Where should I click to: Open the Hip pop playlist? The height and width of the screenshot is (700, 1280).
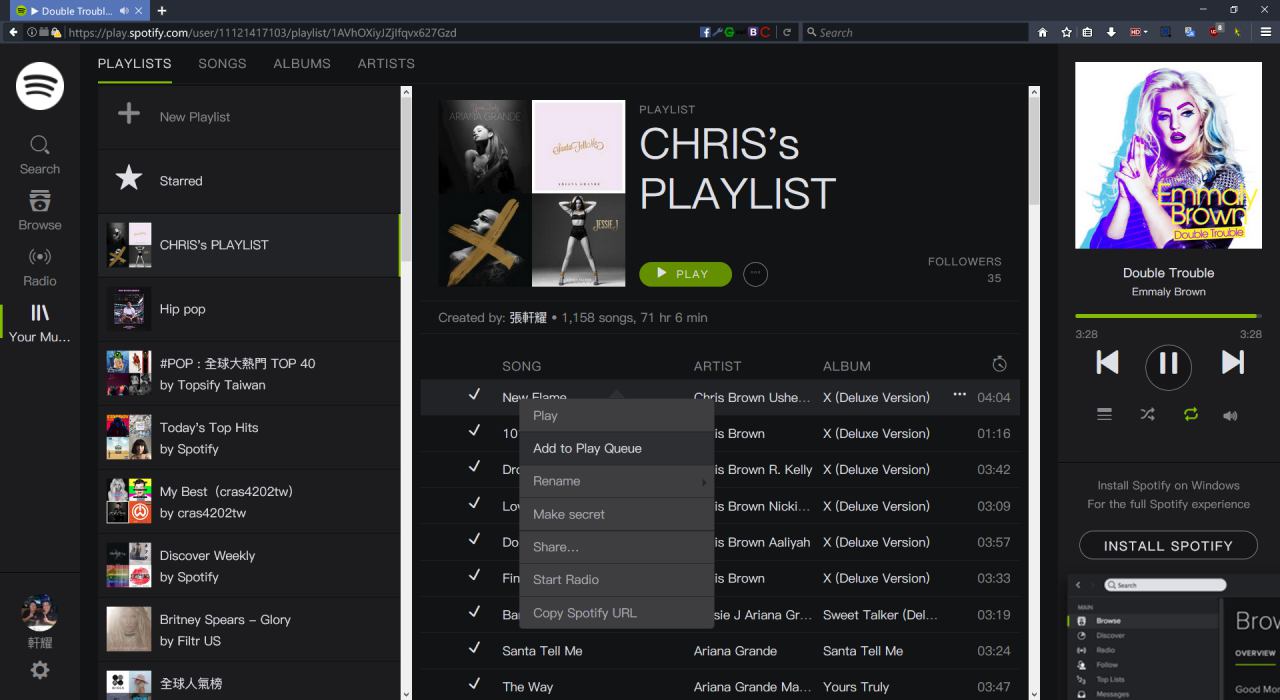click(x=249, y=309)
